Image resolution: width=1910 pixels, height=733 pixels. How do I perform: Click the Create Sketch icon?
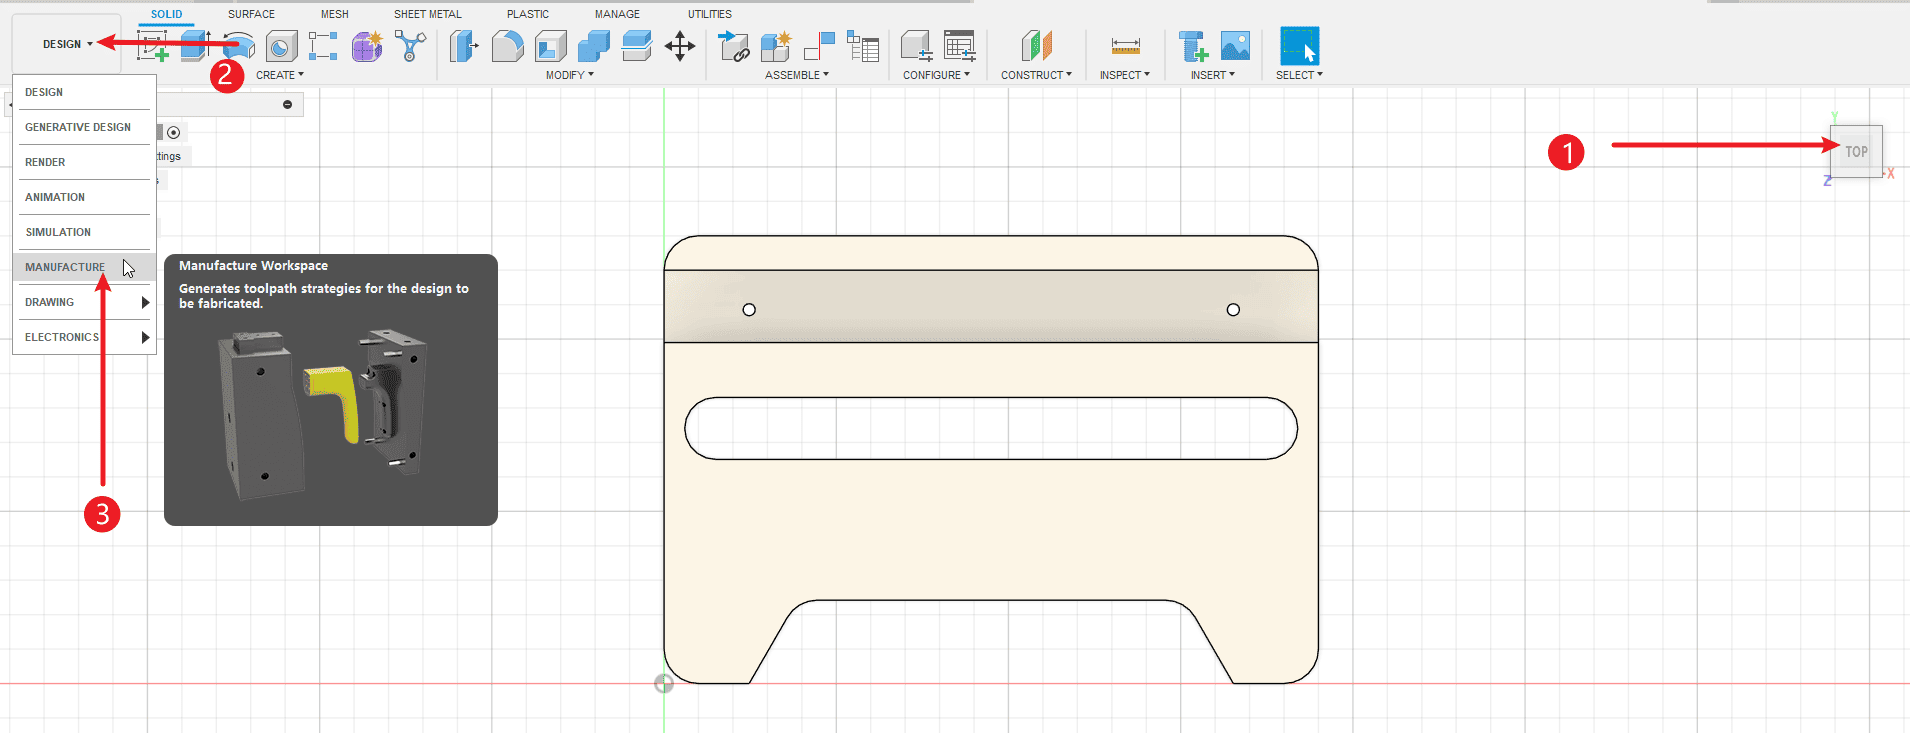152,46
